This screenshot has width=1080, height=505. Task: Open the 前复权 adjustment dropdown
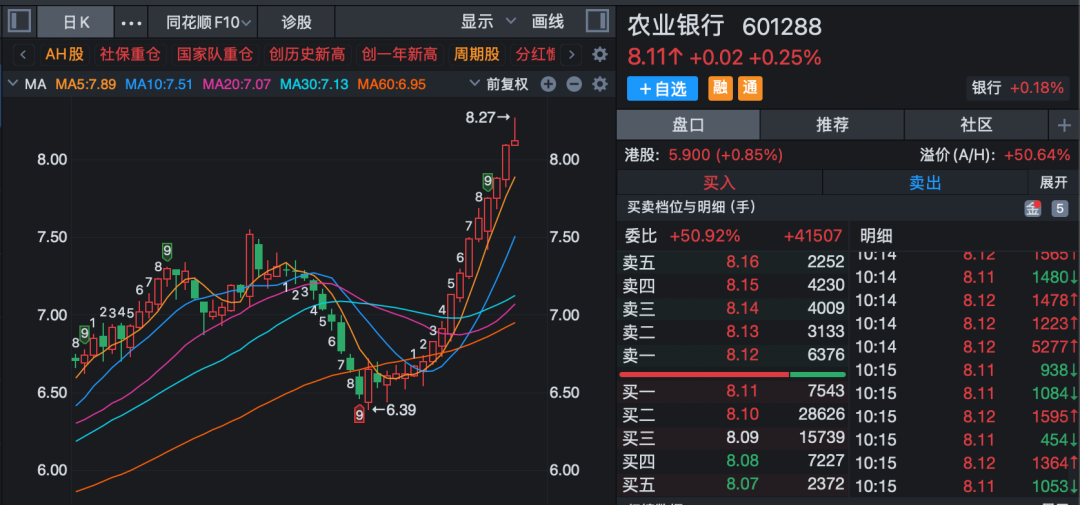pos(499,84)
